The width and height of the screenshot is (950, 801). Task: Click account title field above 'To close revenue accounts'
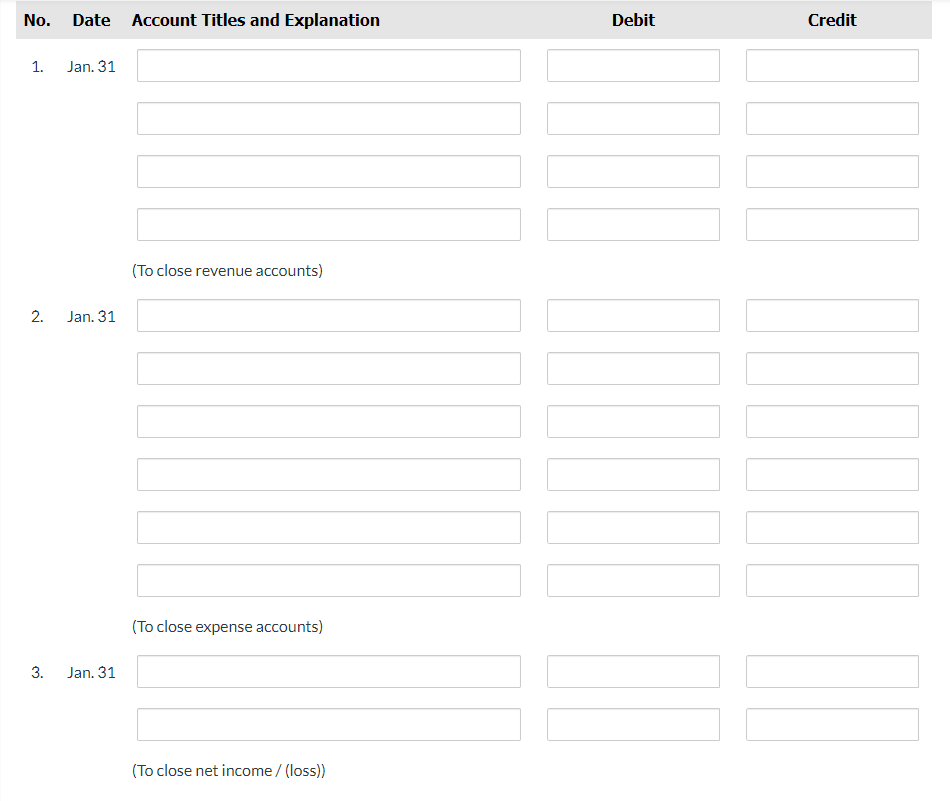coord(328,224)
